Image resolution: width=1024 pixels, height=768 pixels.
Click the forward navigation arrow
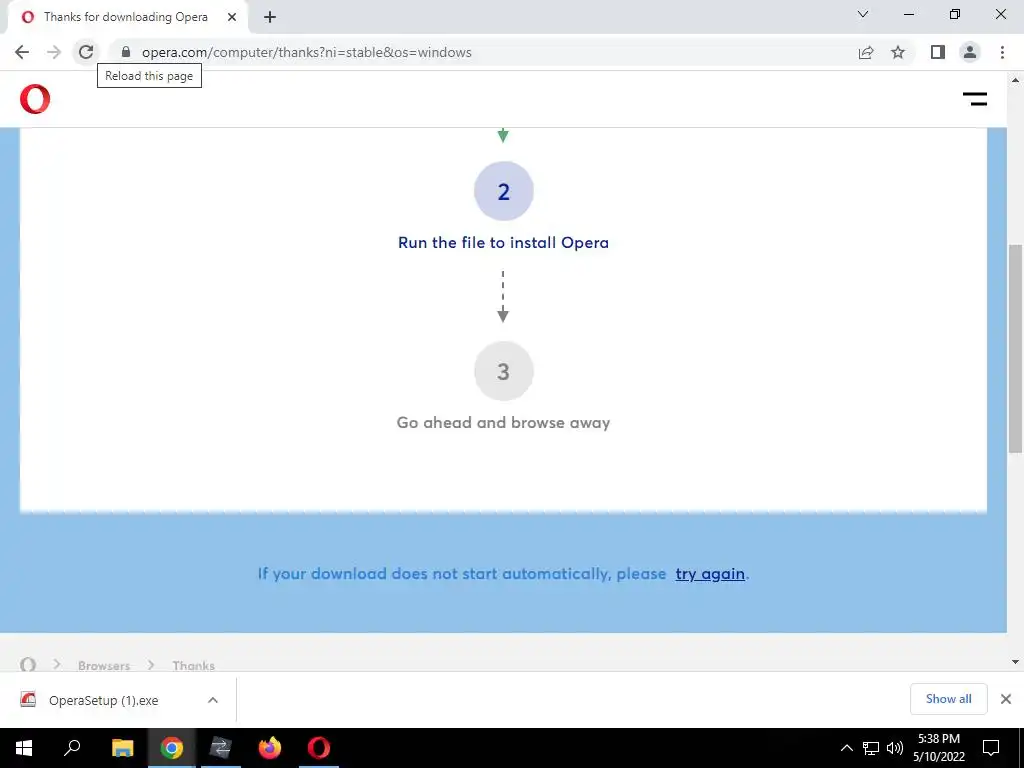(x=54, y=52)
